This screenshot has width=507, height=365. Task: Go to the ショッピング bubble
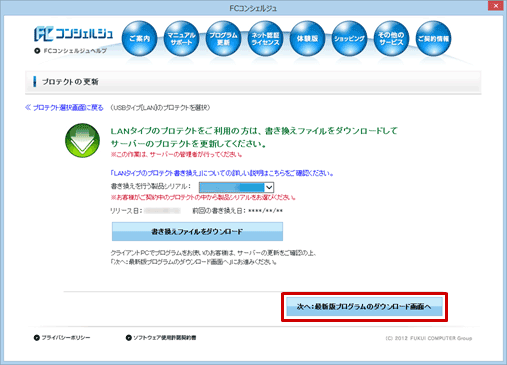click(349, 38)
